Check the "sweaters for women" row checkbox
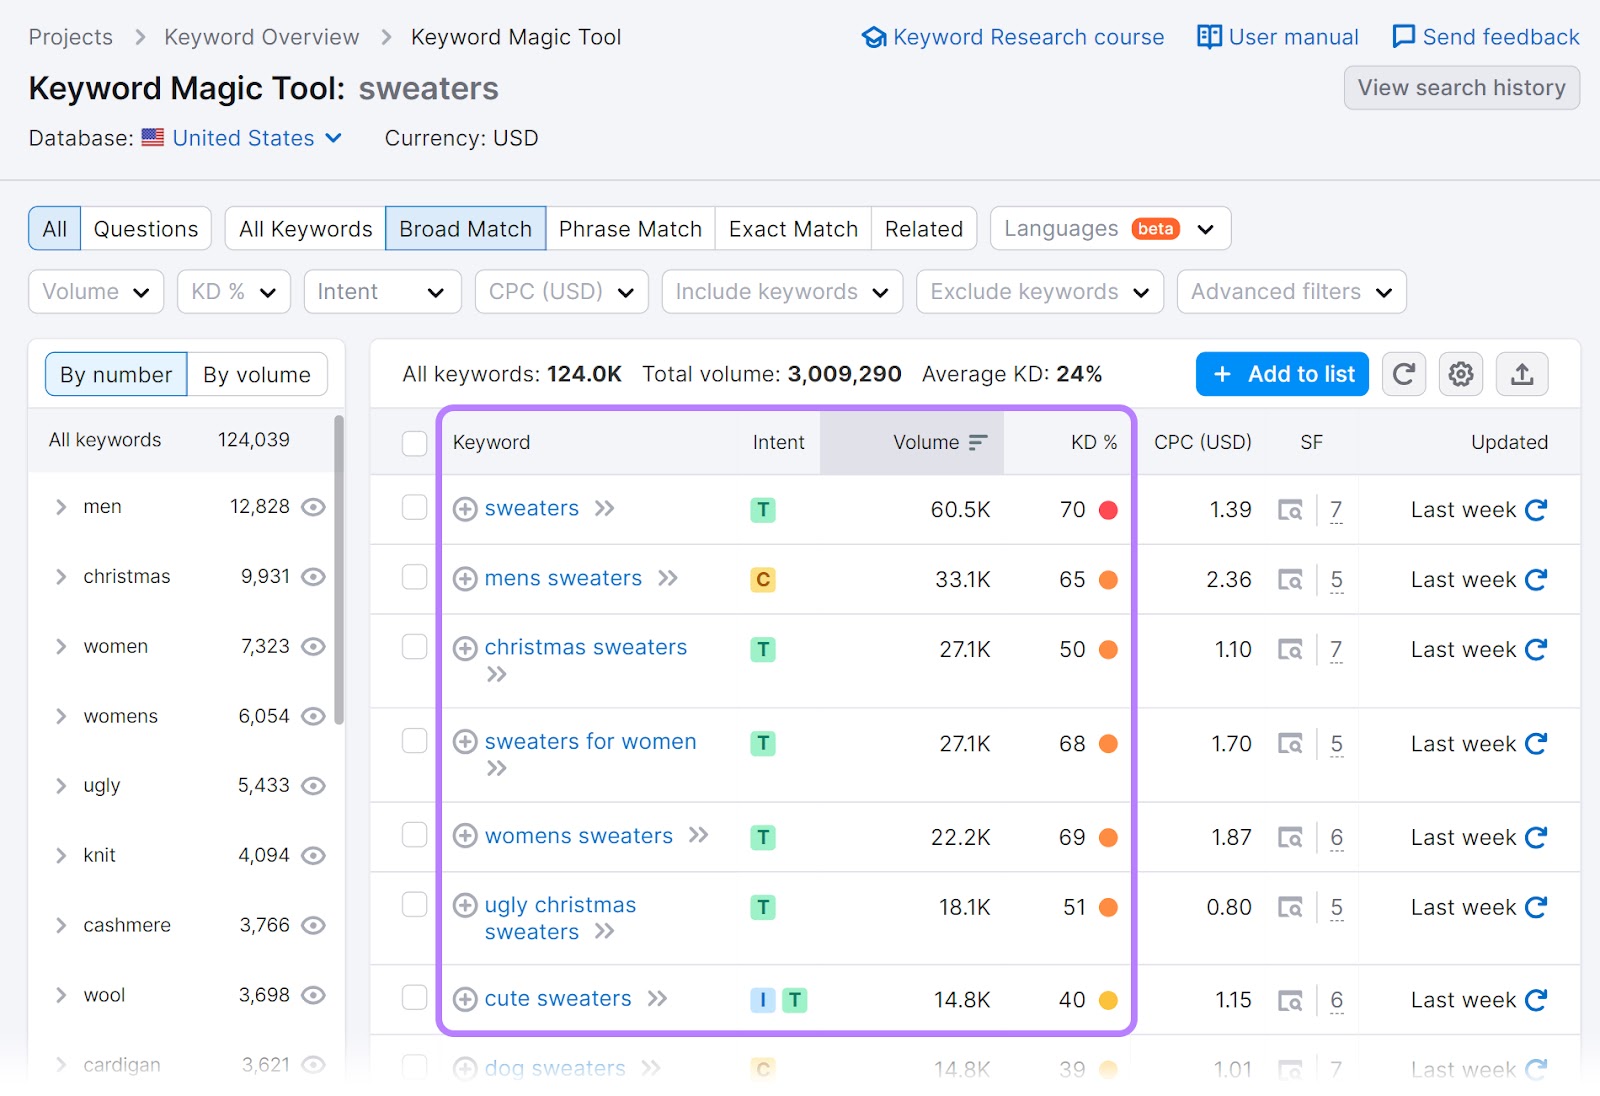Viewport: 1600px width, 1096px height. (414, 742)
